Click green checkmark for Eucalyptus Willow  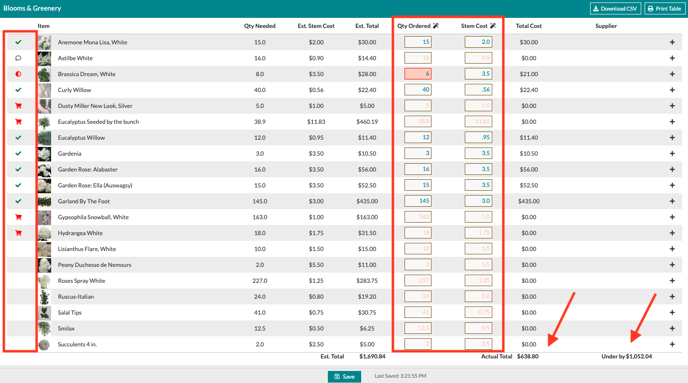18,137
